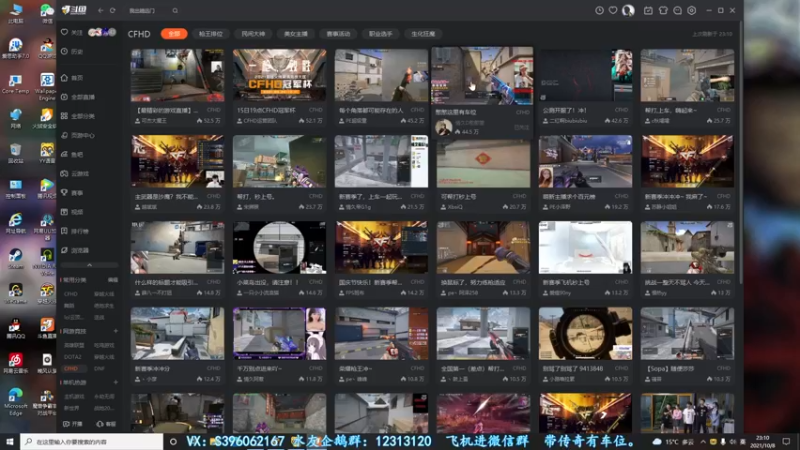
Task: Open the 【Sopa】 stream thumbnail
Action: click(687, 333)
